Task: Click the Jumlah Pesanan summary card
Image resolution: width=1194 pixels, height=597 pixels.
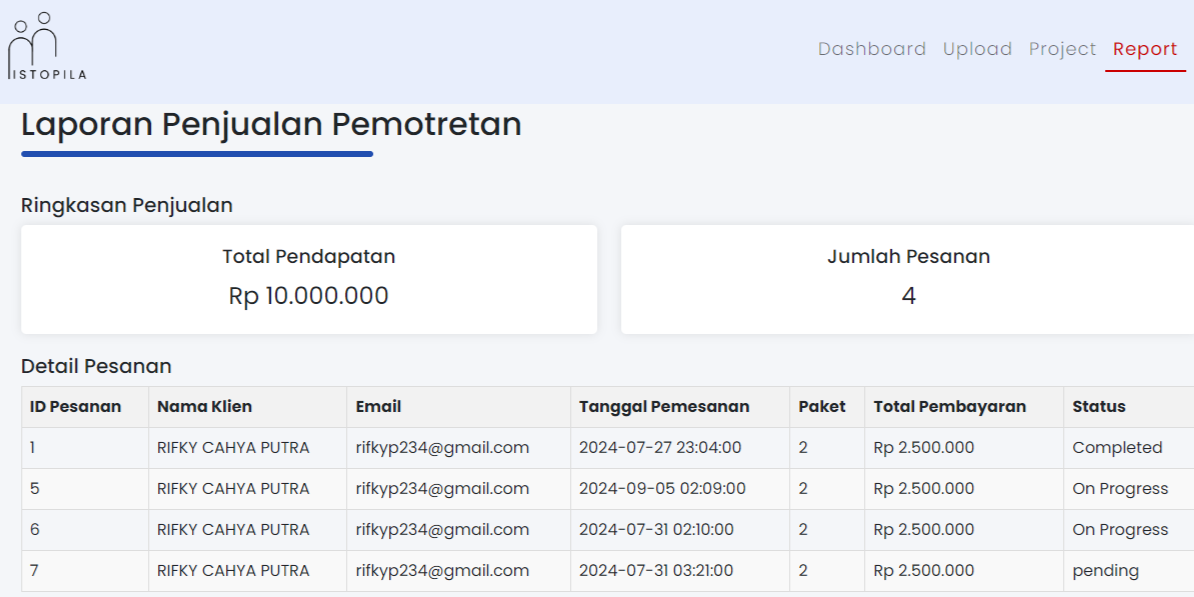Action: coord(907,279)
